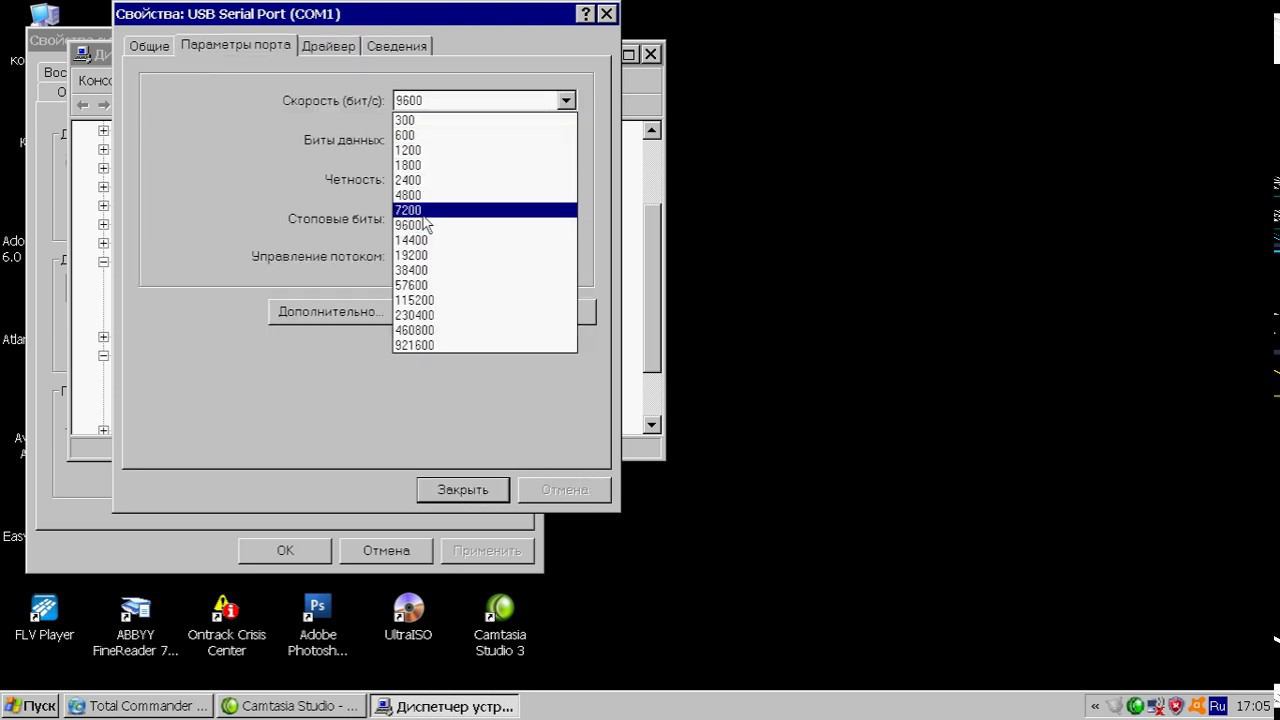The width and height of the screenshot is (1280, 720).
Task: Pick 4800 from the speed dropdown
Action: pos(485,195)
